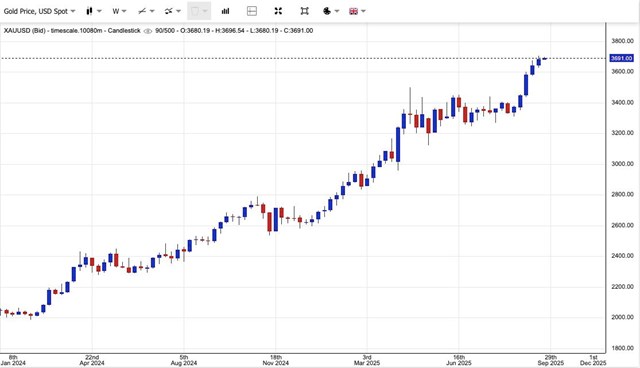Viewport: 640px width, 368px height.
Task: Open the indicators studies dropdown
Action: 173,11
